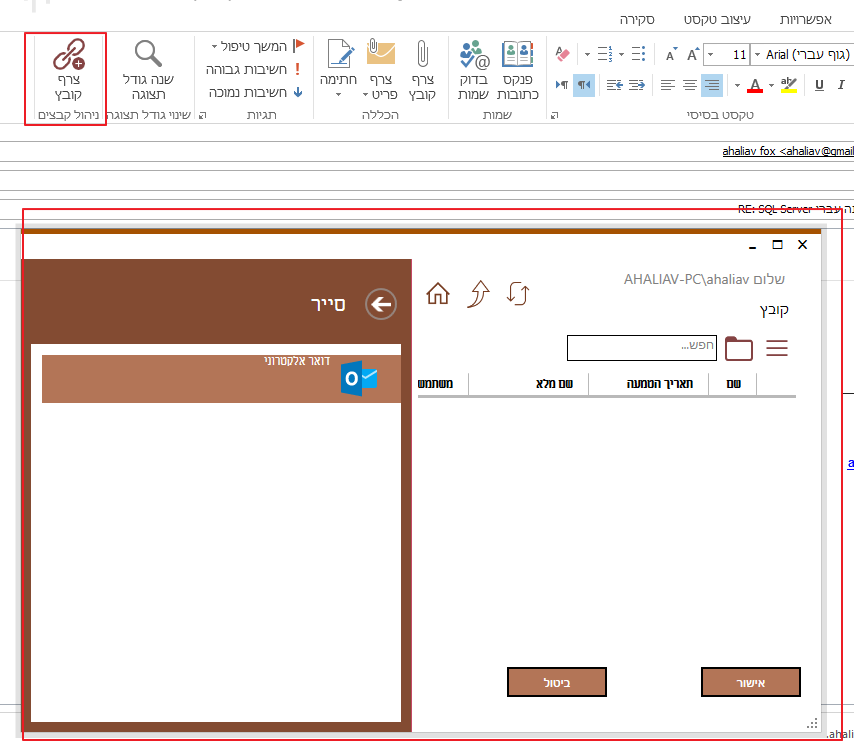Image resolution: width=854 pixels, height=746 pixels.
Task: Toggle left-to-right text direction button
Action: pos(562,85)
